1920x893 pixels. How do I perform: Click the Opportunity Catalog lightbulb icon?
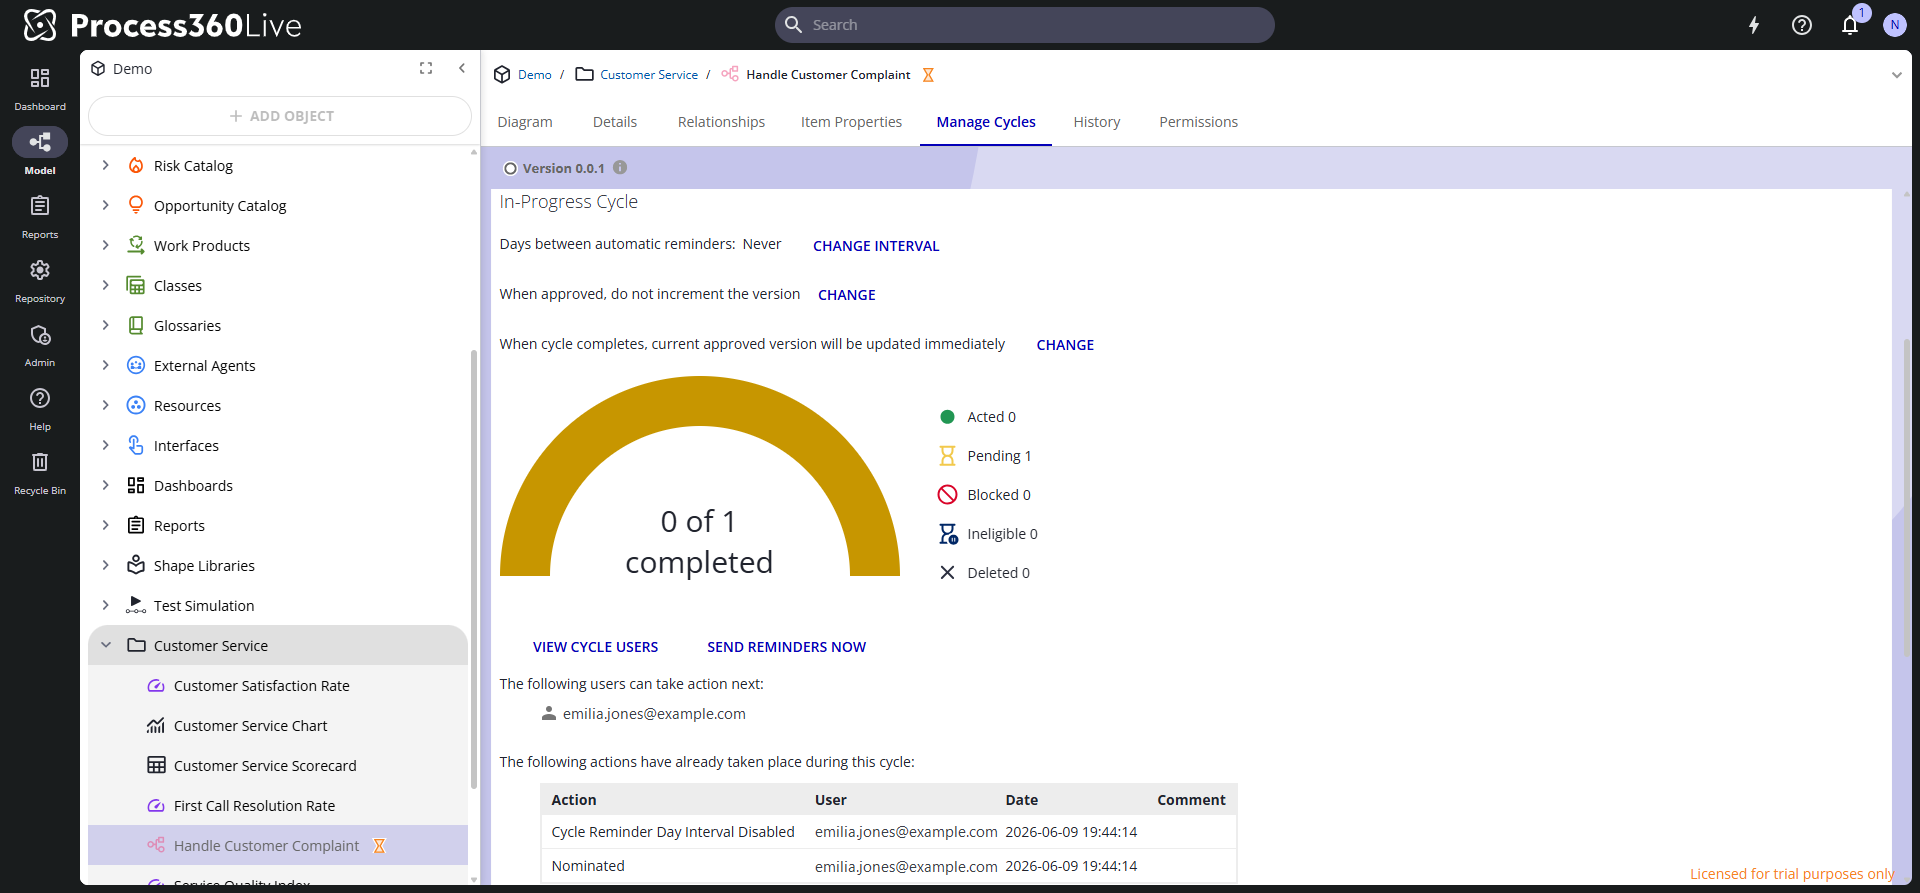(136, 205)
